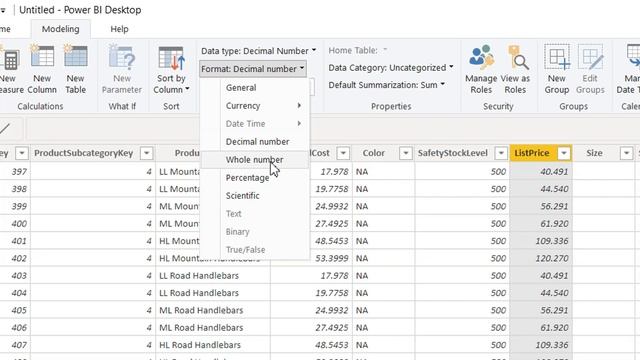Open View as Roles
This screenshot has width=640, height=360.
(x=515, y=70)
